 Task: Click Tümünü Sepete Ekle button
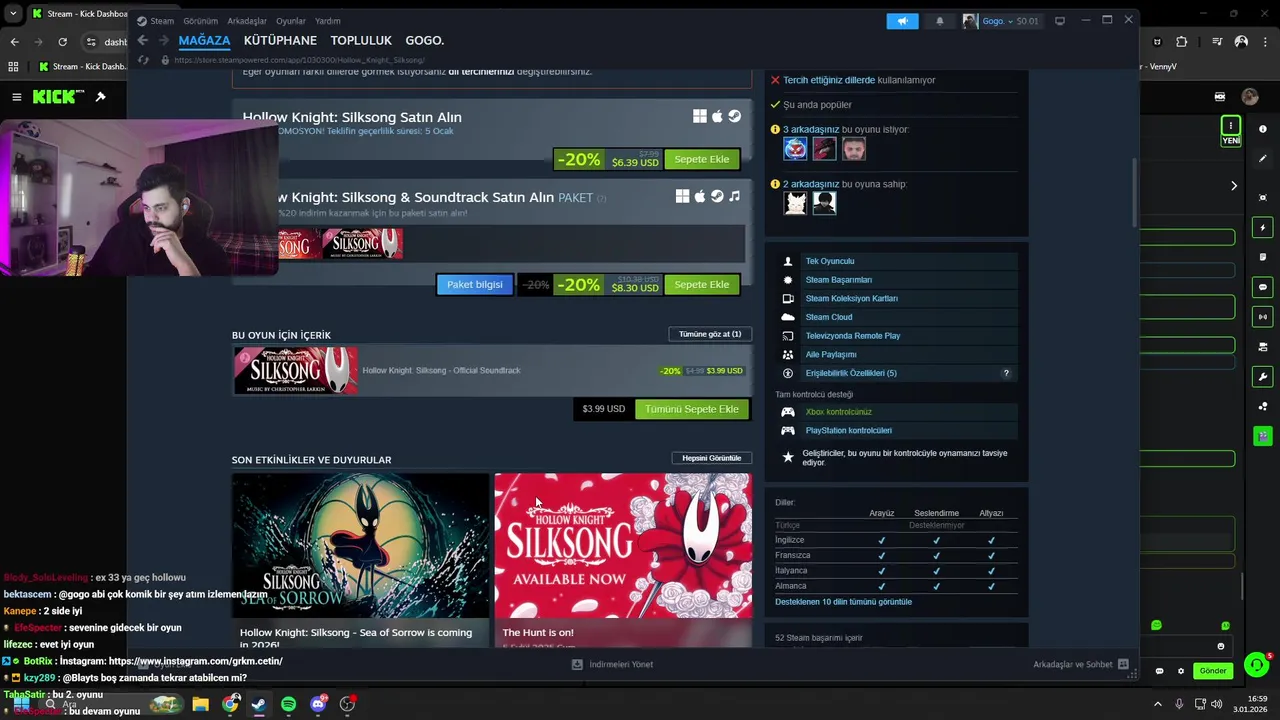[x=691, y=409]
